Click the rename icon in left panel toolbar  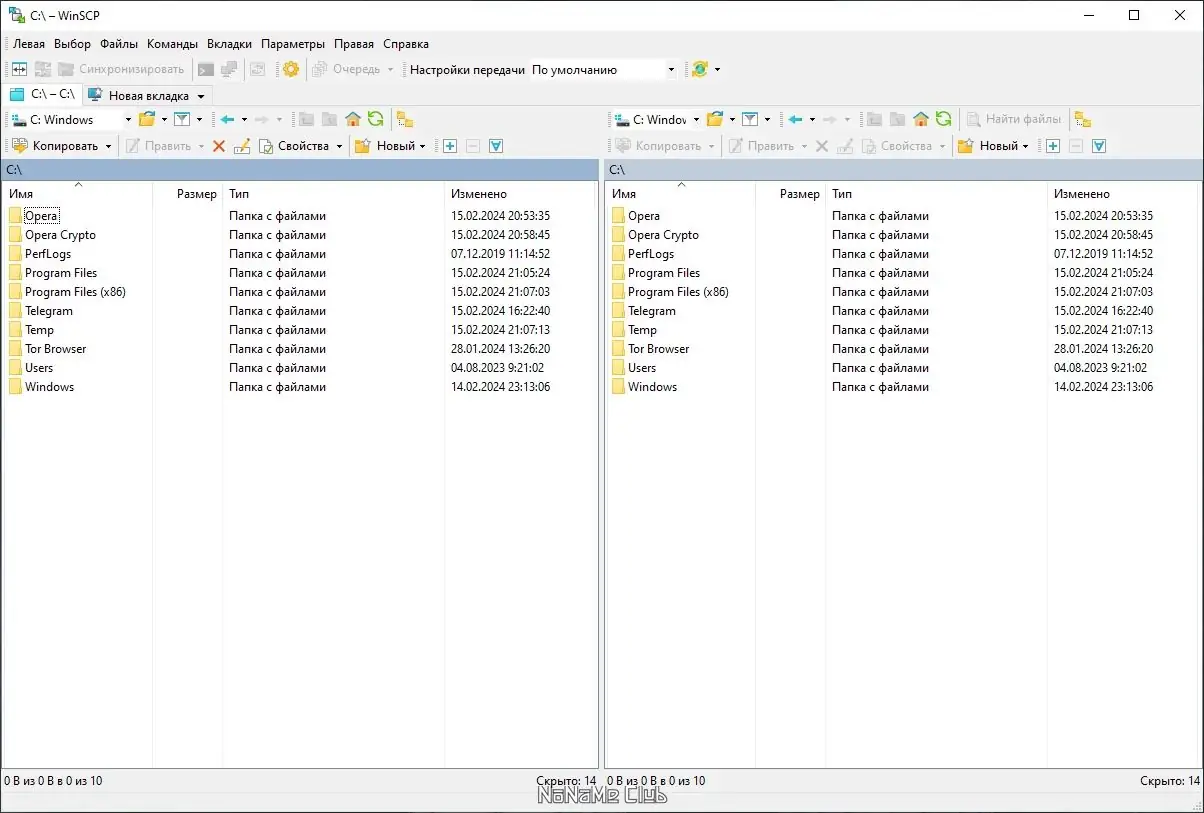coord(241,146)
